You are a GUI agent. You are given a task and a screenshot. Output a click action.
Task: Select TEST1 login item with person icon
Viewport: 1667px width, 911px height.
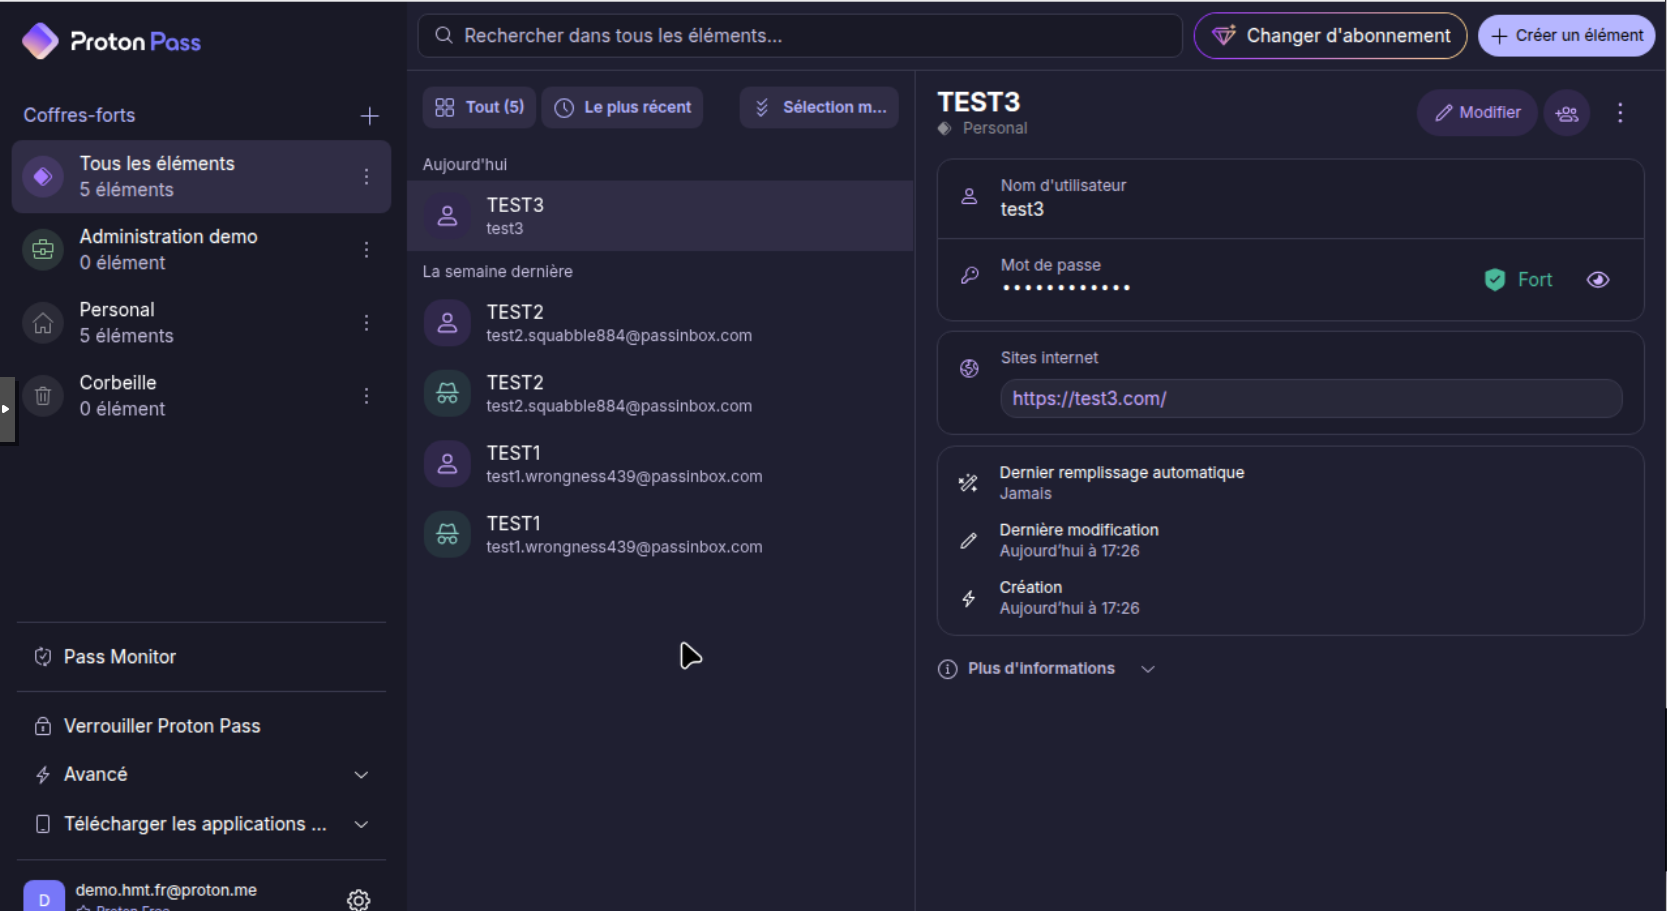coord(660,464)
